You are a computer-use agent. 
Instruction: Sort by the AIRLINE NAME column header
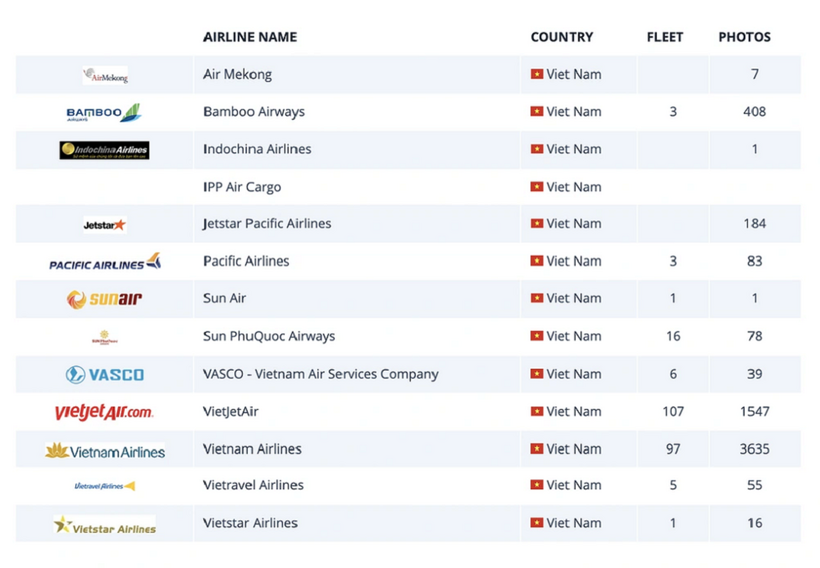(x=250, y=37)
